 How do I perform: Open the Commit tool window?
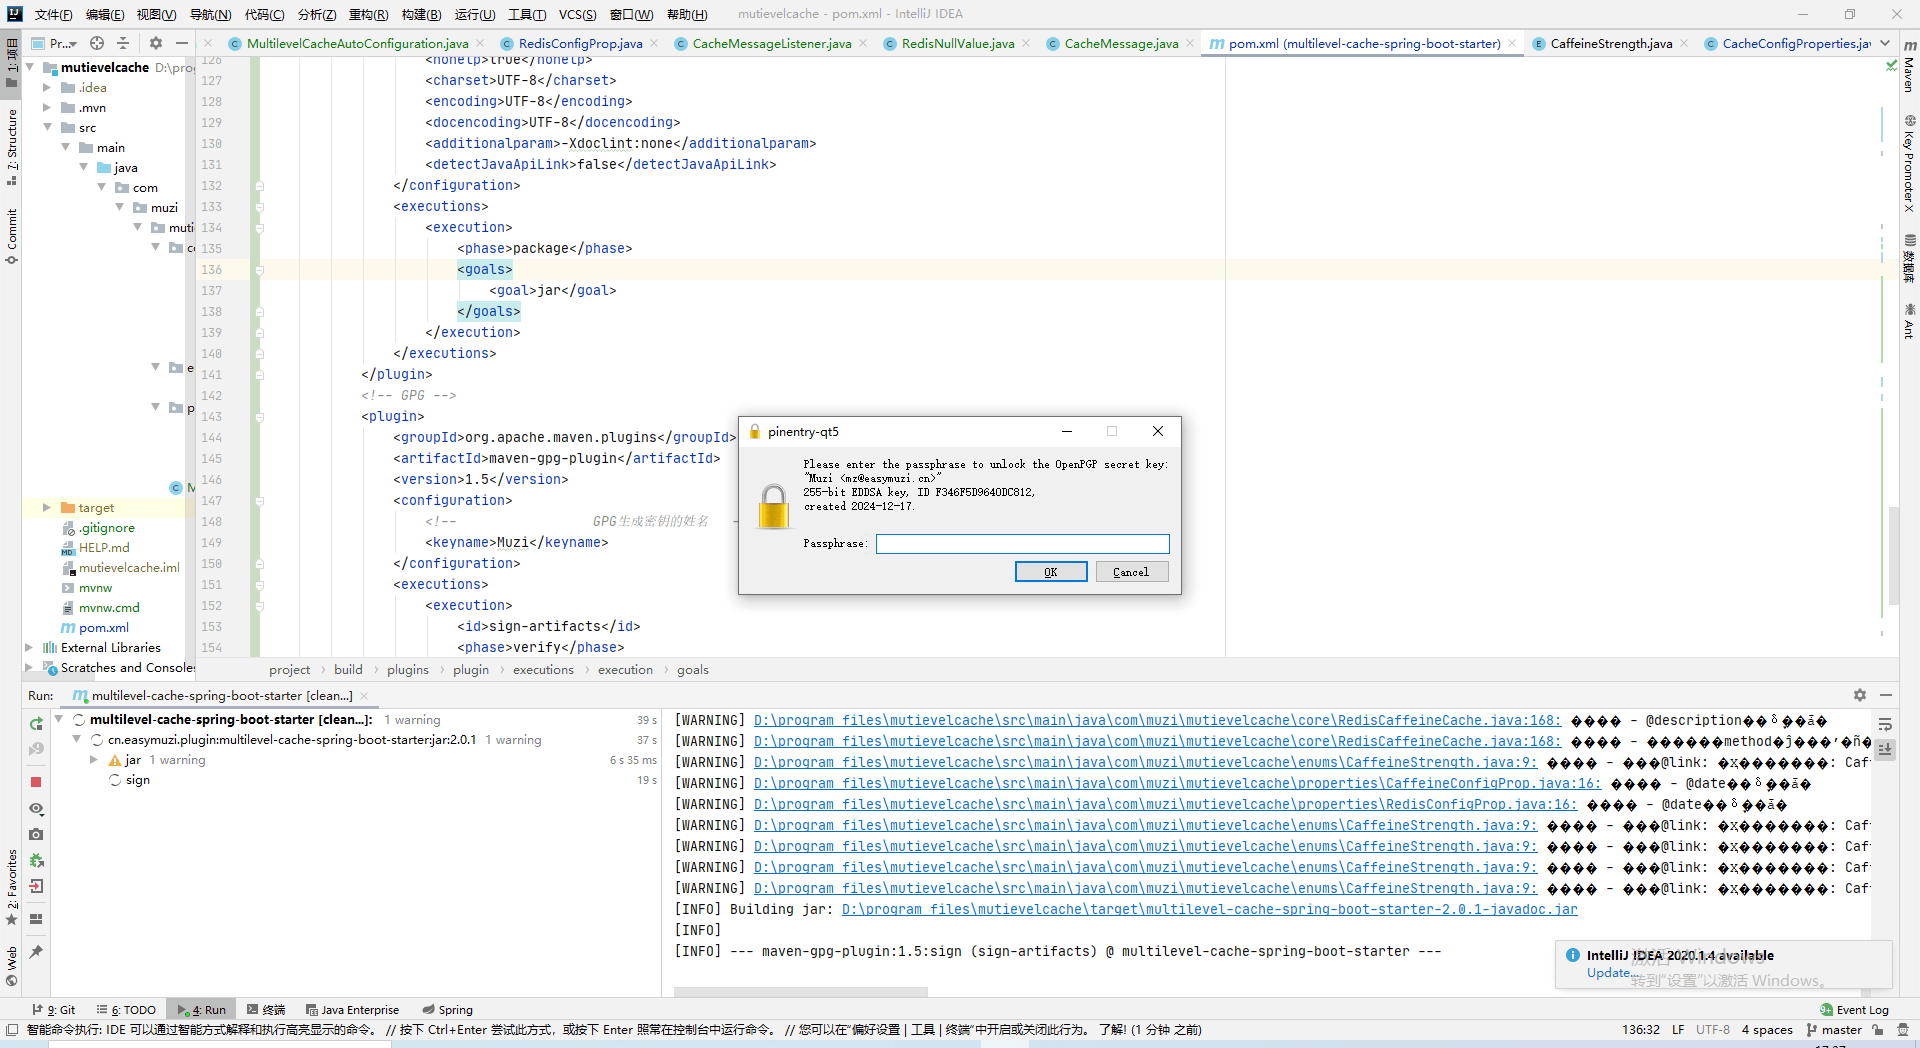tap(12, 236)
